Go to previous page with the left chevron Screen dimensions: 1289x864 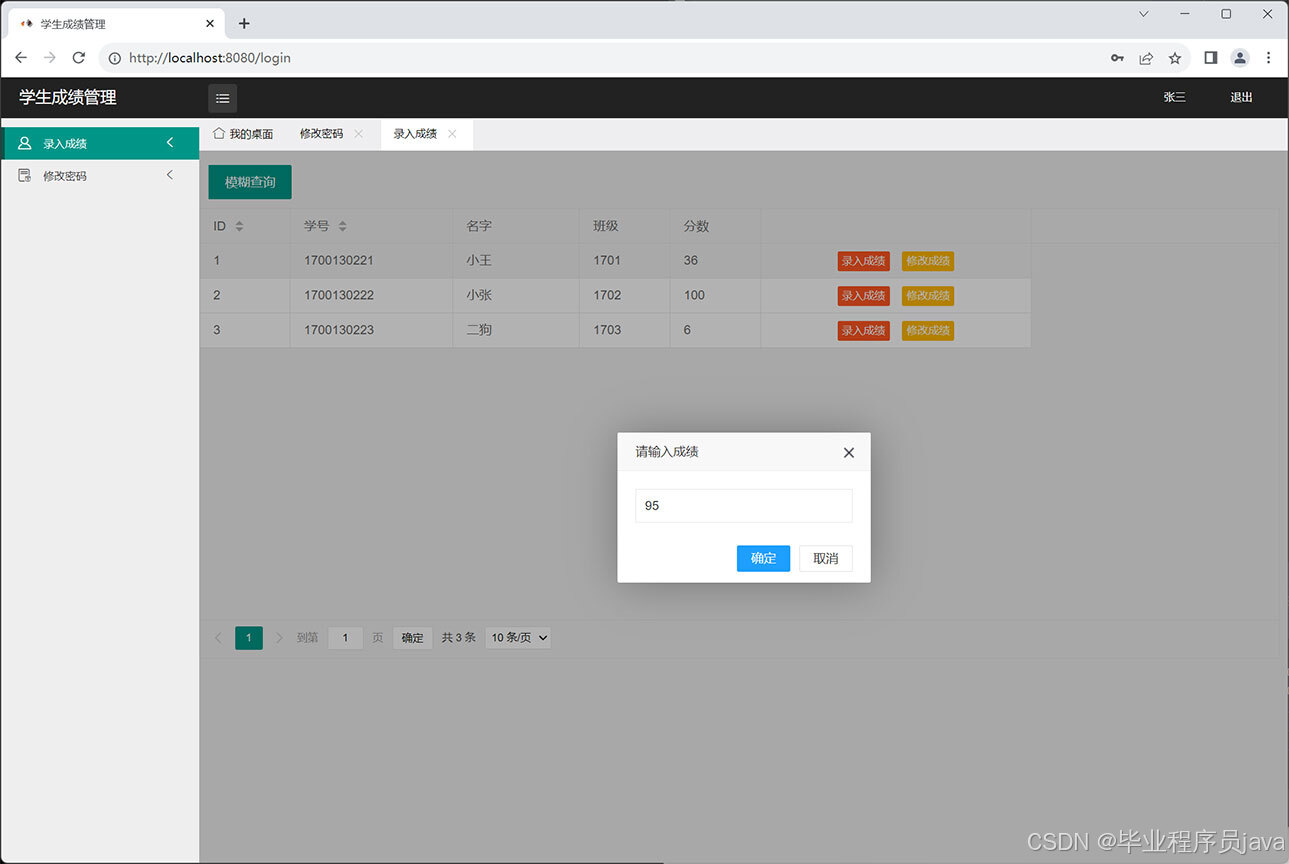(x=218, y=638)
